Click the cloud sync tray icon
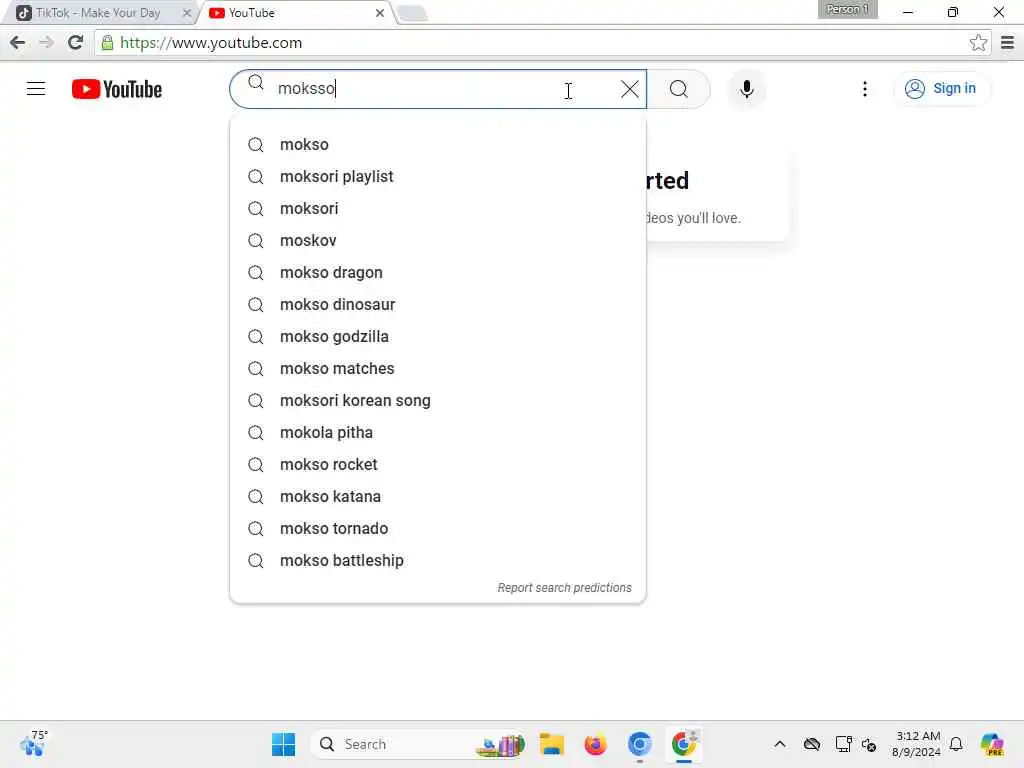The width and height of the screenshot is (1024, 768). click(812, 744)
